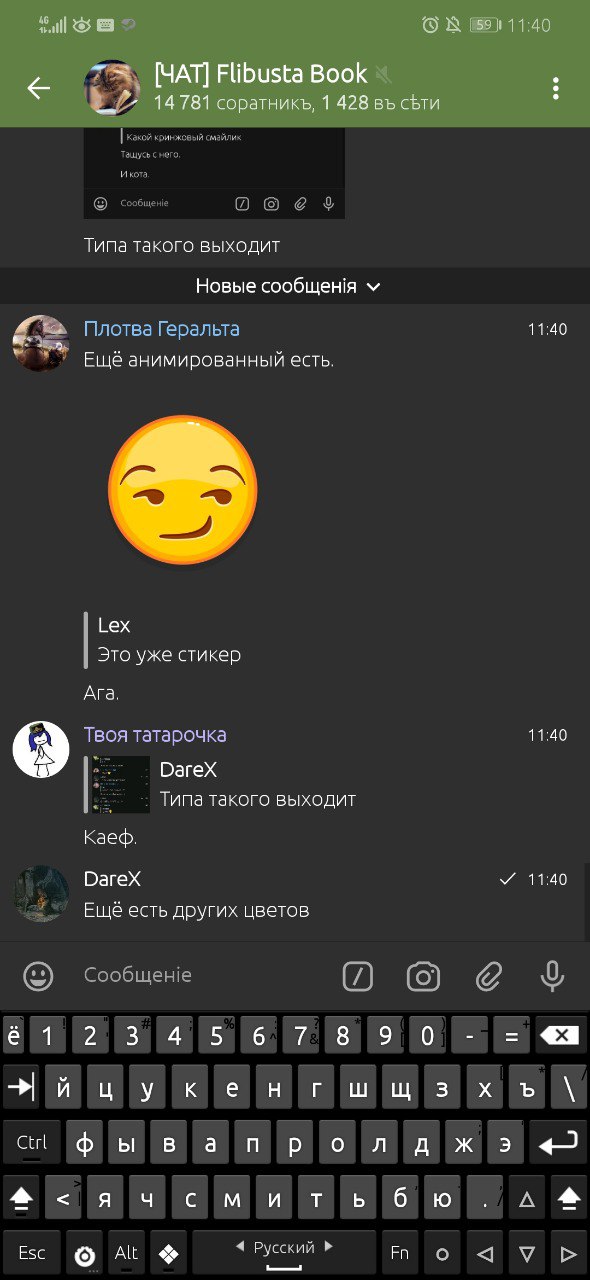Tap the Новые сообщенія down chevron
The width and height of the screenshot is (590, 1280).
[374, 287]
